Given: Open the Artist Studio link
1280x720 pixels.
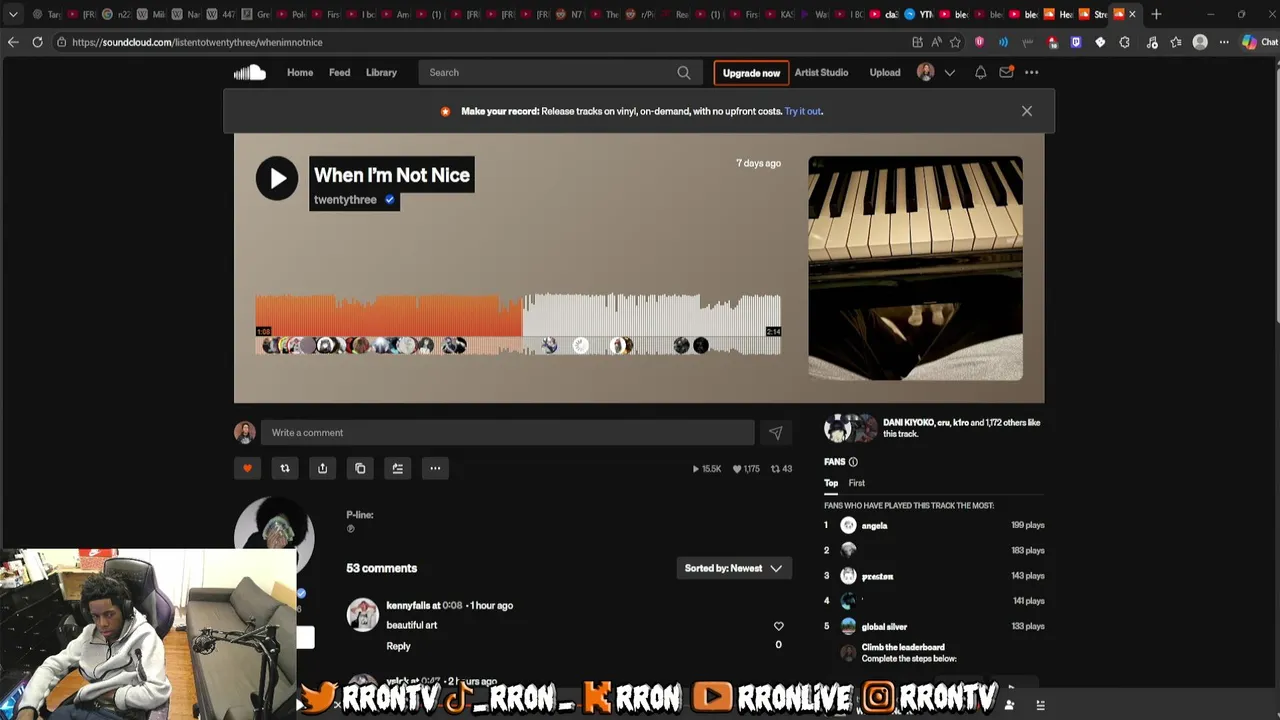Looking at the screenshot, I should (x=821, y=72).
